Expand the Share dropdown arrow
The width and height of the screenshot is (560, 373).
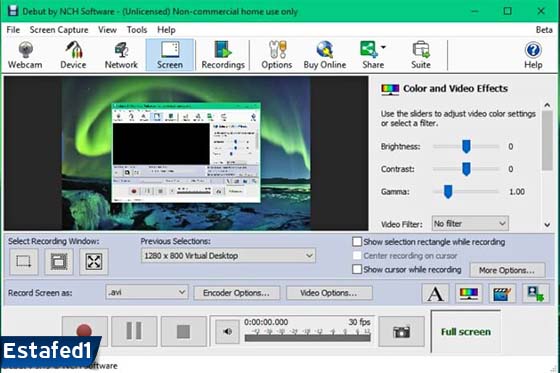[x=383, y=47]
